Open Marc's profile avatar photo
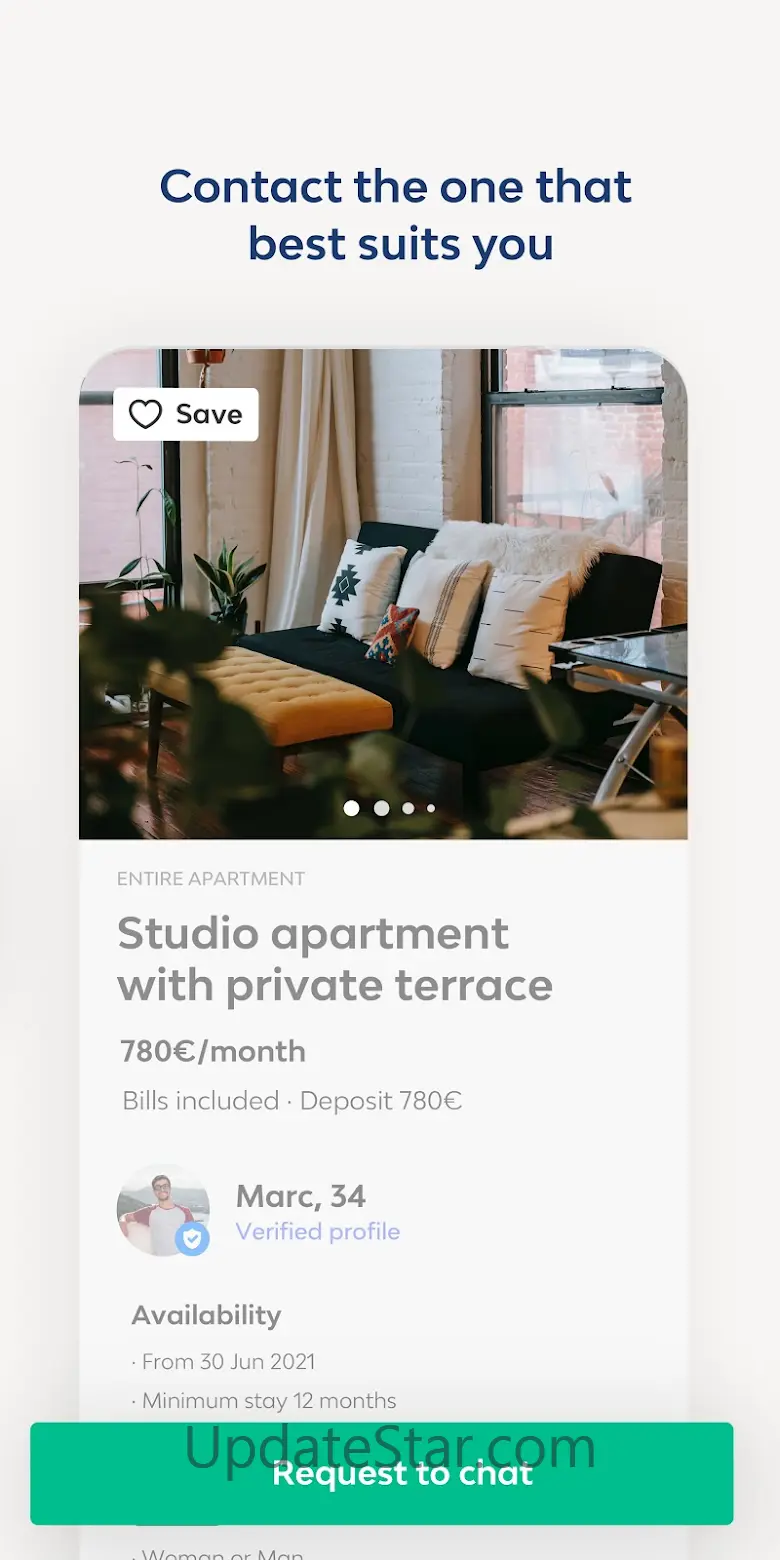Screen dimensions: 780x1560 pyautogui.click(x=163, y=1210)
